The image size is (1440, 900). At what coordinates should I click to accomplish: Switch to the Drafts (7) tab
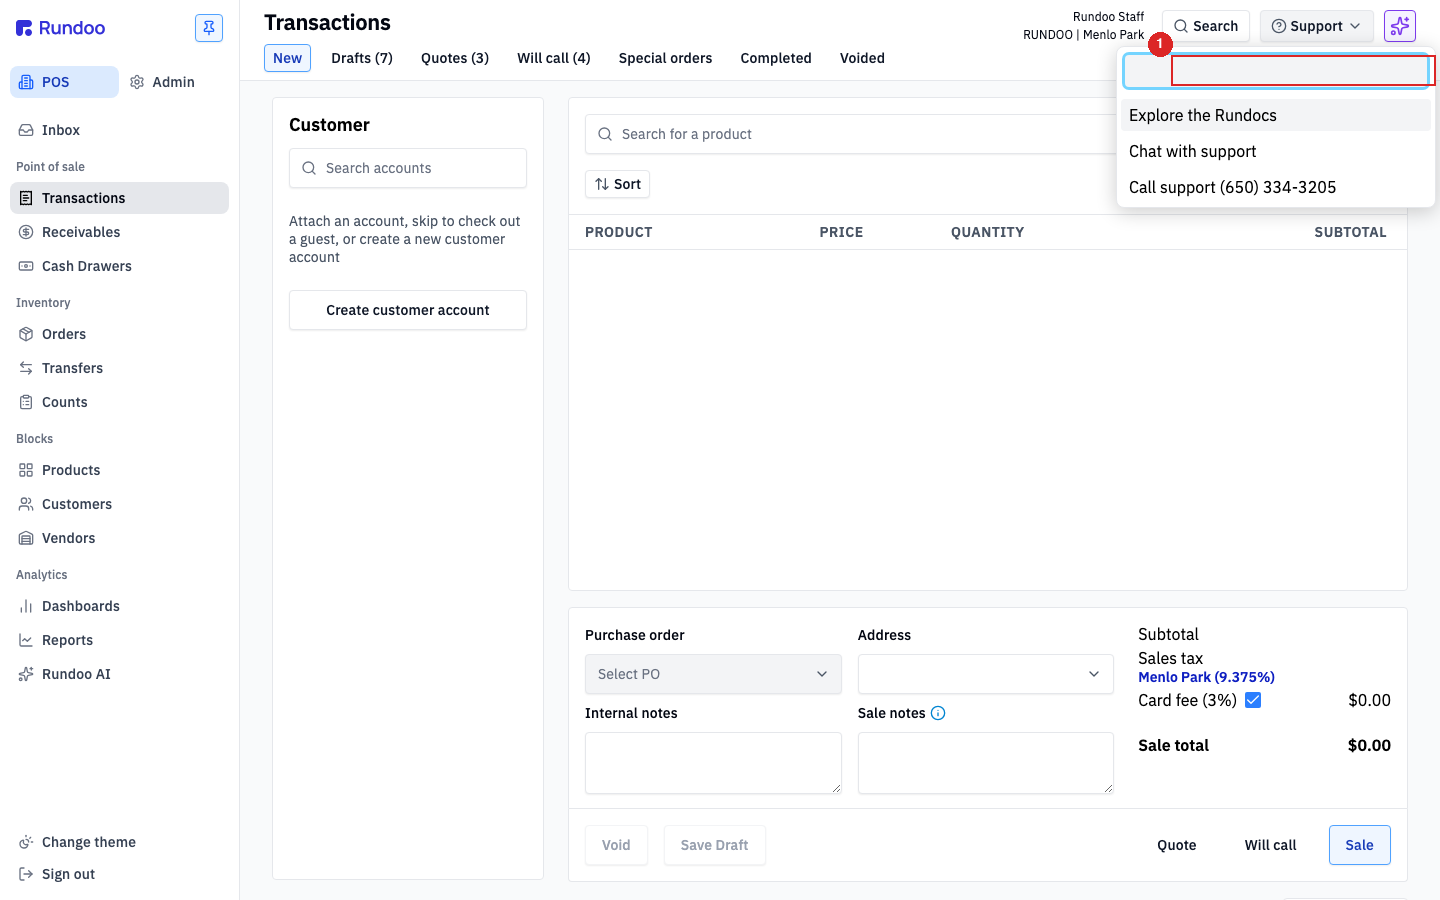click(x=362, y=58)
